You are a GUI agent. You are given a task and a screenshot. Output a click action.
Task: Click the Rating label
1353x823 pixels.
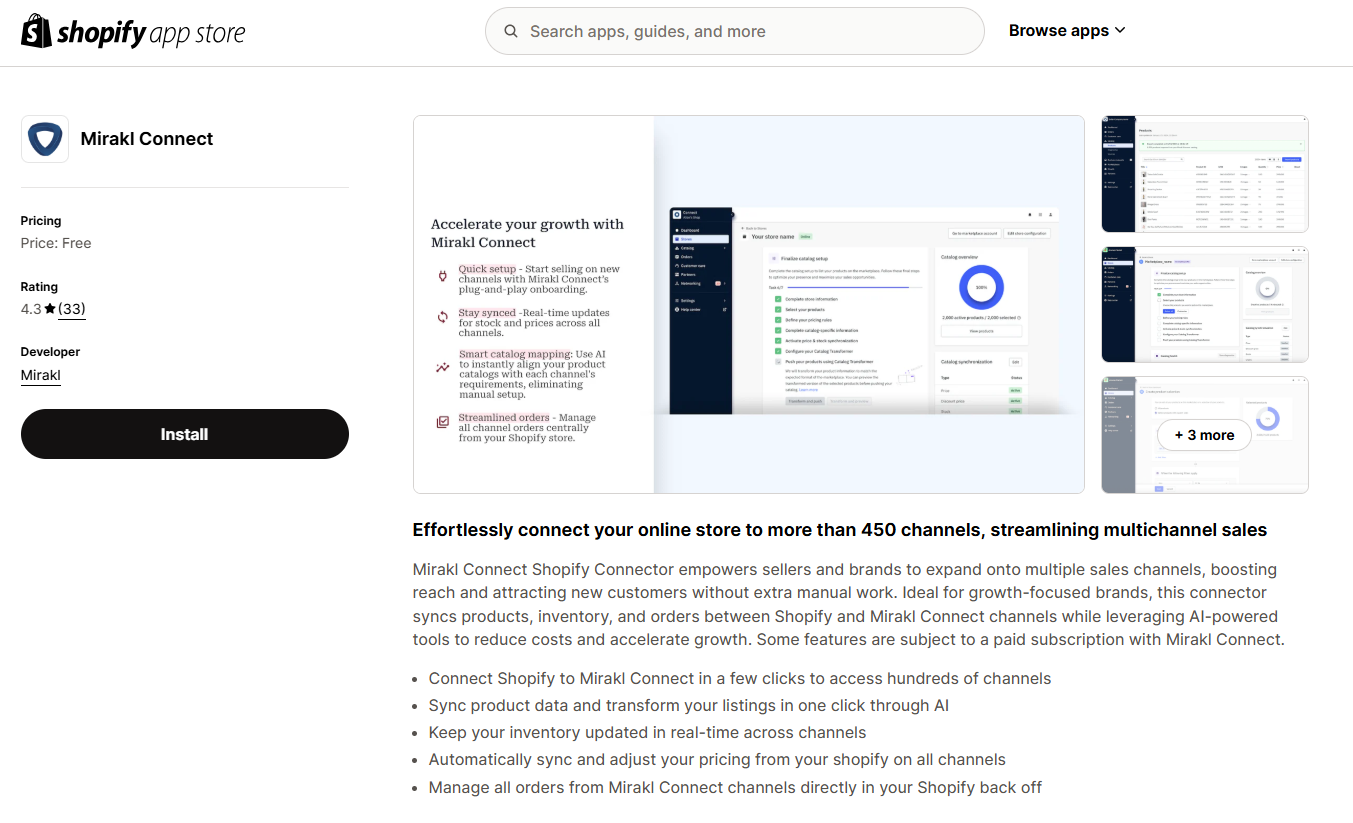[39, 287]
